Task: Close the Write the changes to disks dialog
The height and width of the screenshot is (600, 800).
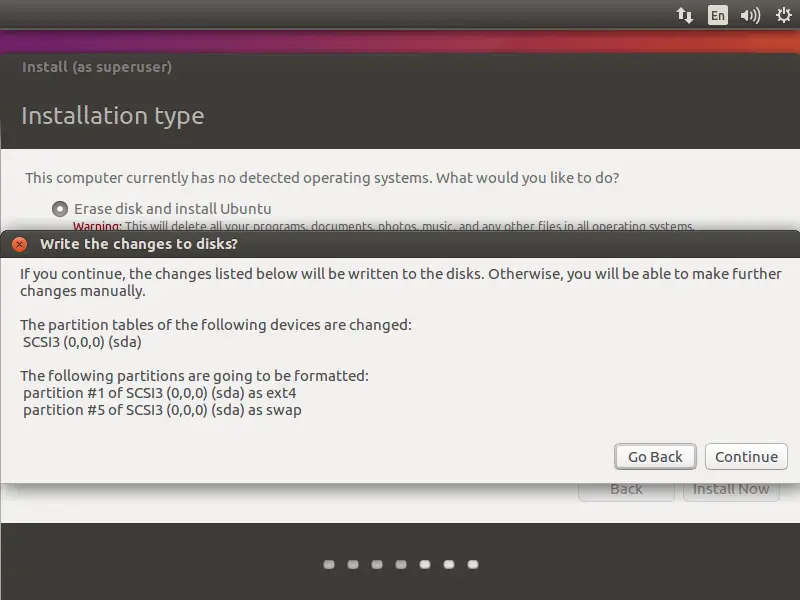Action: click(x=19, y=244)
